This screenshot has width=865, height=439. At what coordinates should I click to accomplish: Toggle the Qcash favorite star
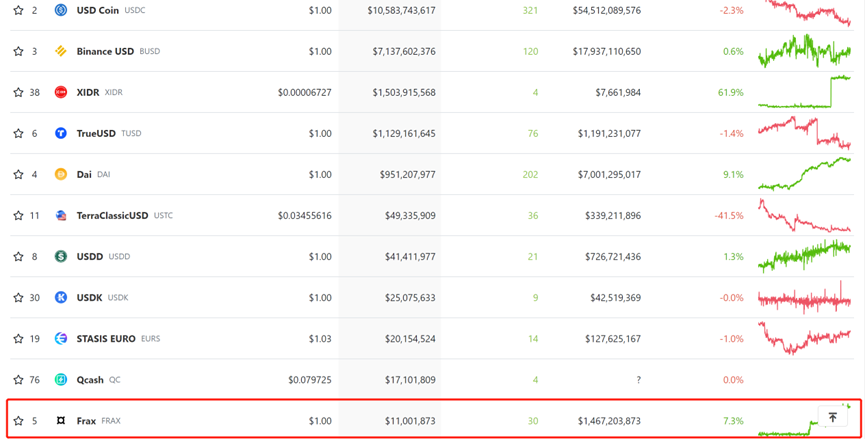[18, 380]
